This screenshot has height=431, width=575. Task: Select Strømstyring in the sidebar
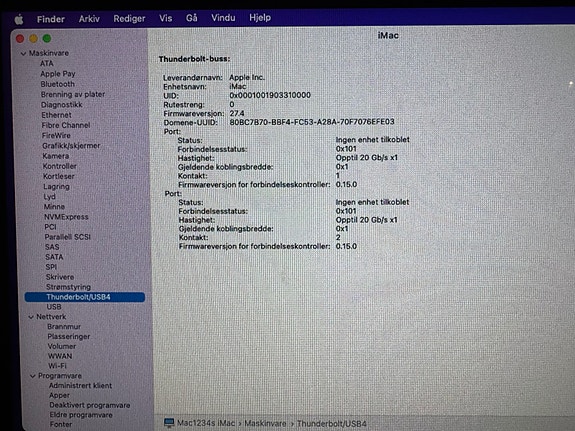tap(68, 287)
